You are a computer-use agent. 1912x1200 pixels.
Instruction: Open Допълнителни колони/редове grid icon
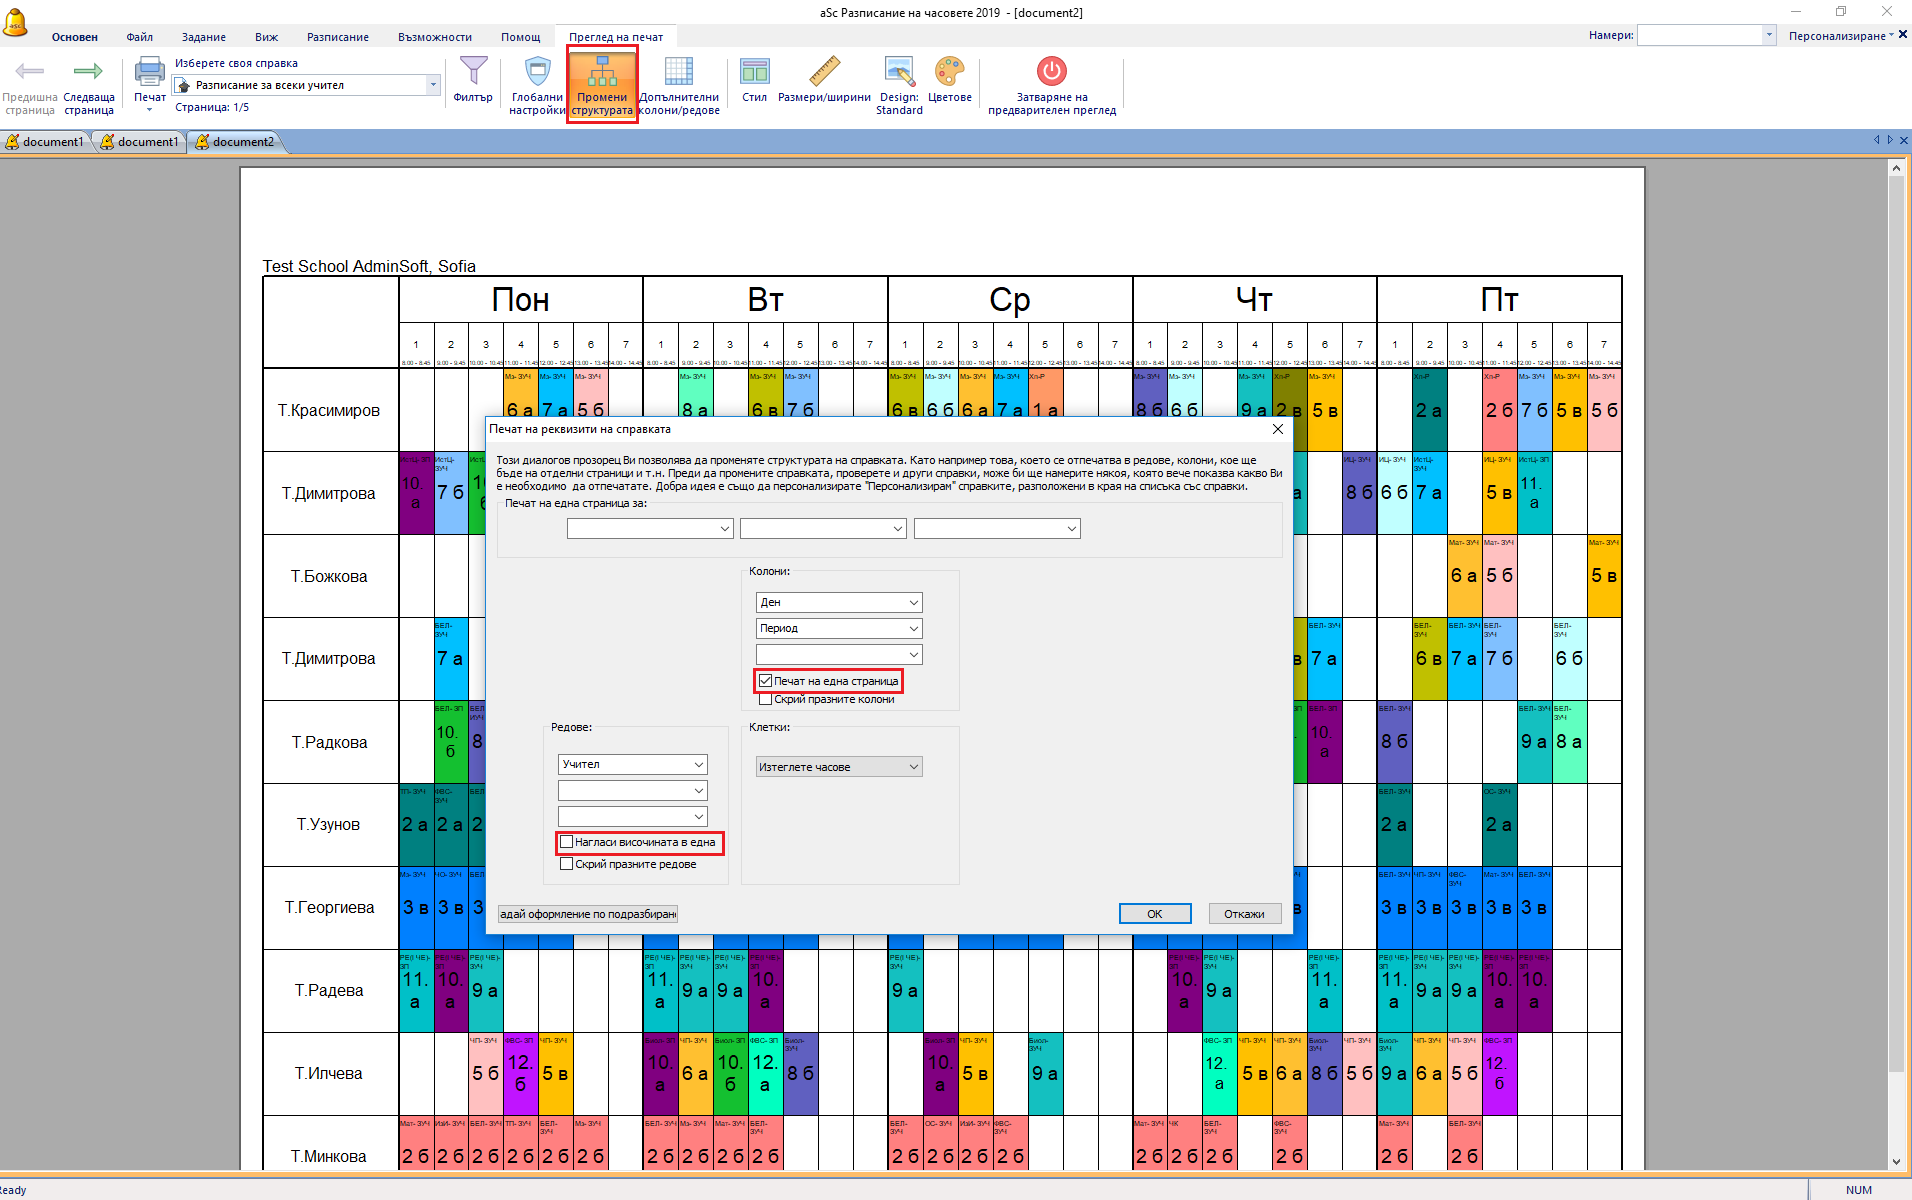coord(679,71)
